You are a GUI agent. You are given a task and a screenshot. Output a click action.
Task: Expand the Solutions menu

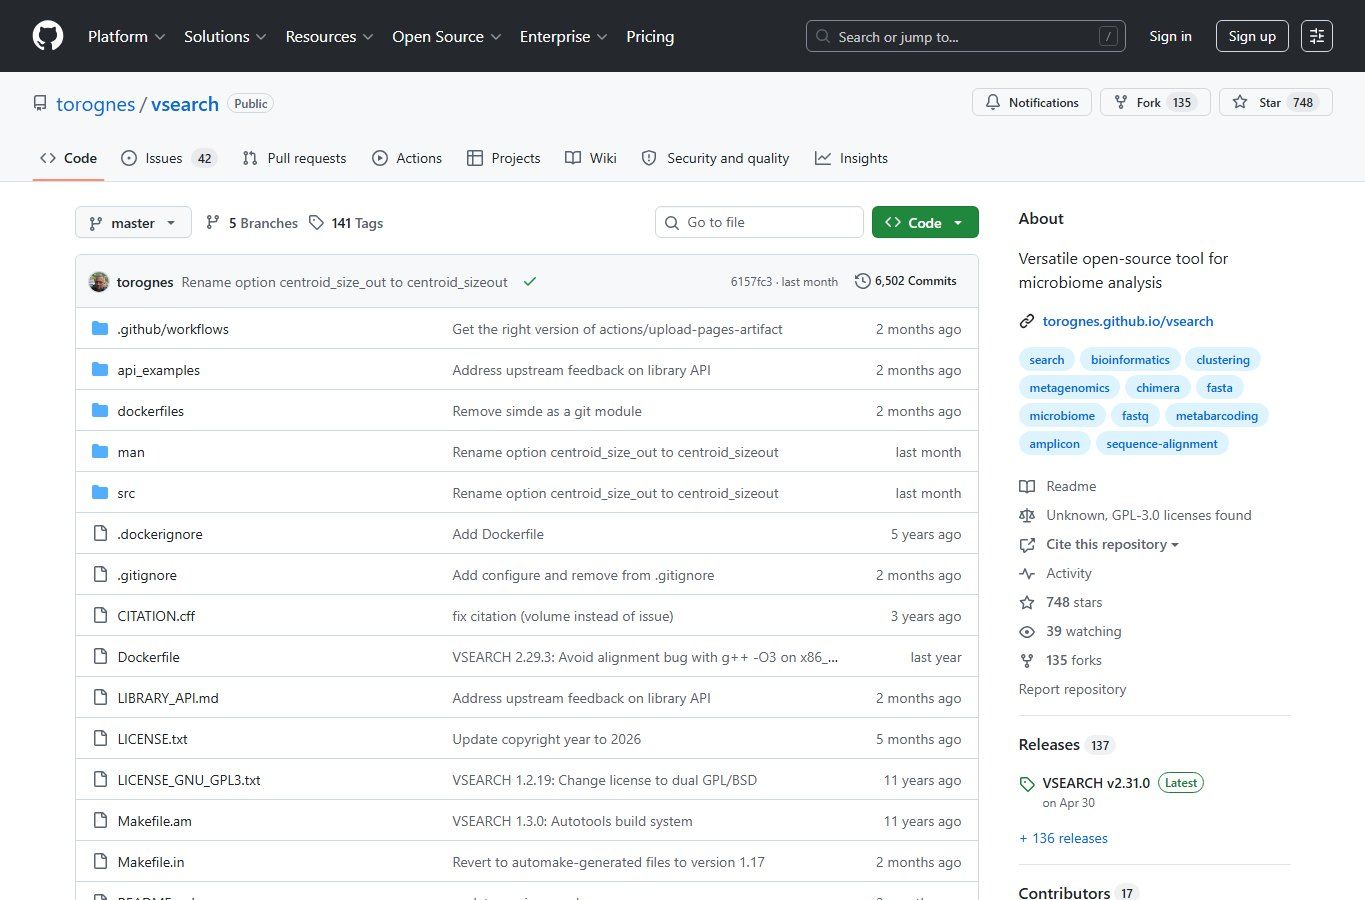click(x=225, y=36)
